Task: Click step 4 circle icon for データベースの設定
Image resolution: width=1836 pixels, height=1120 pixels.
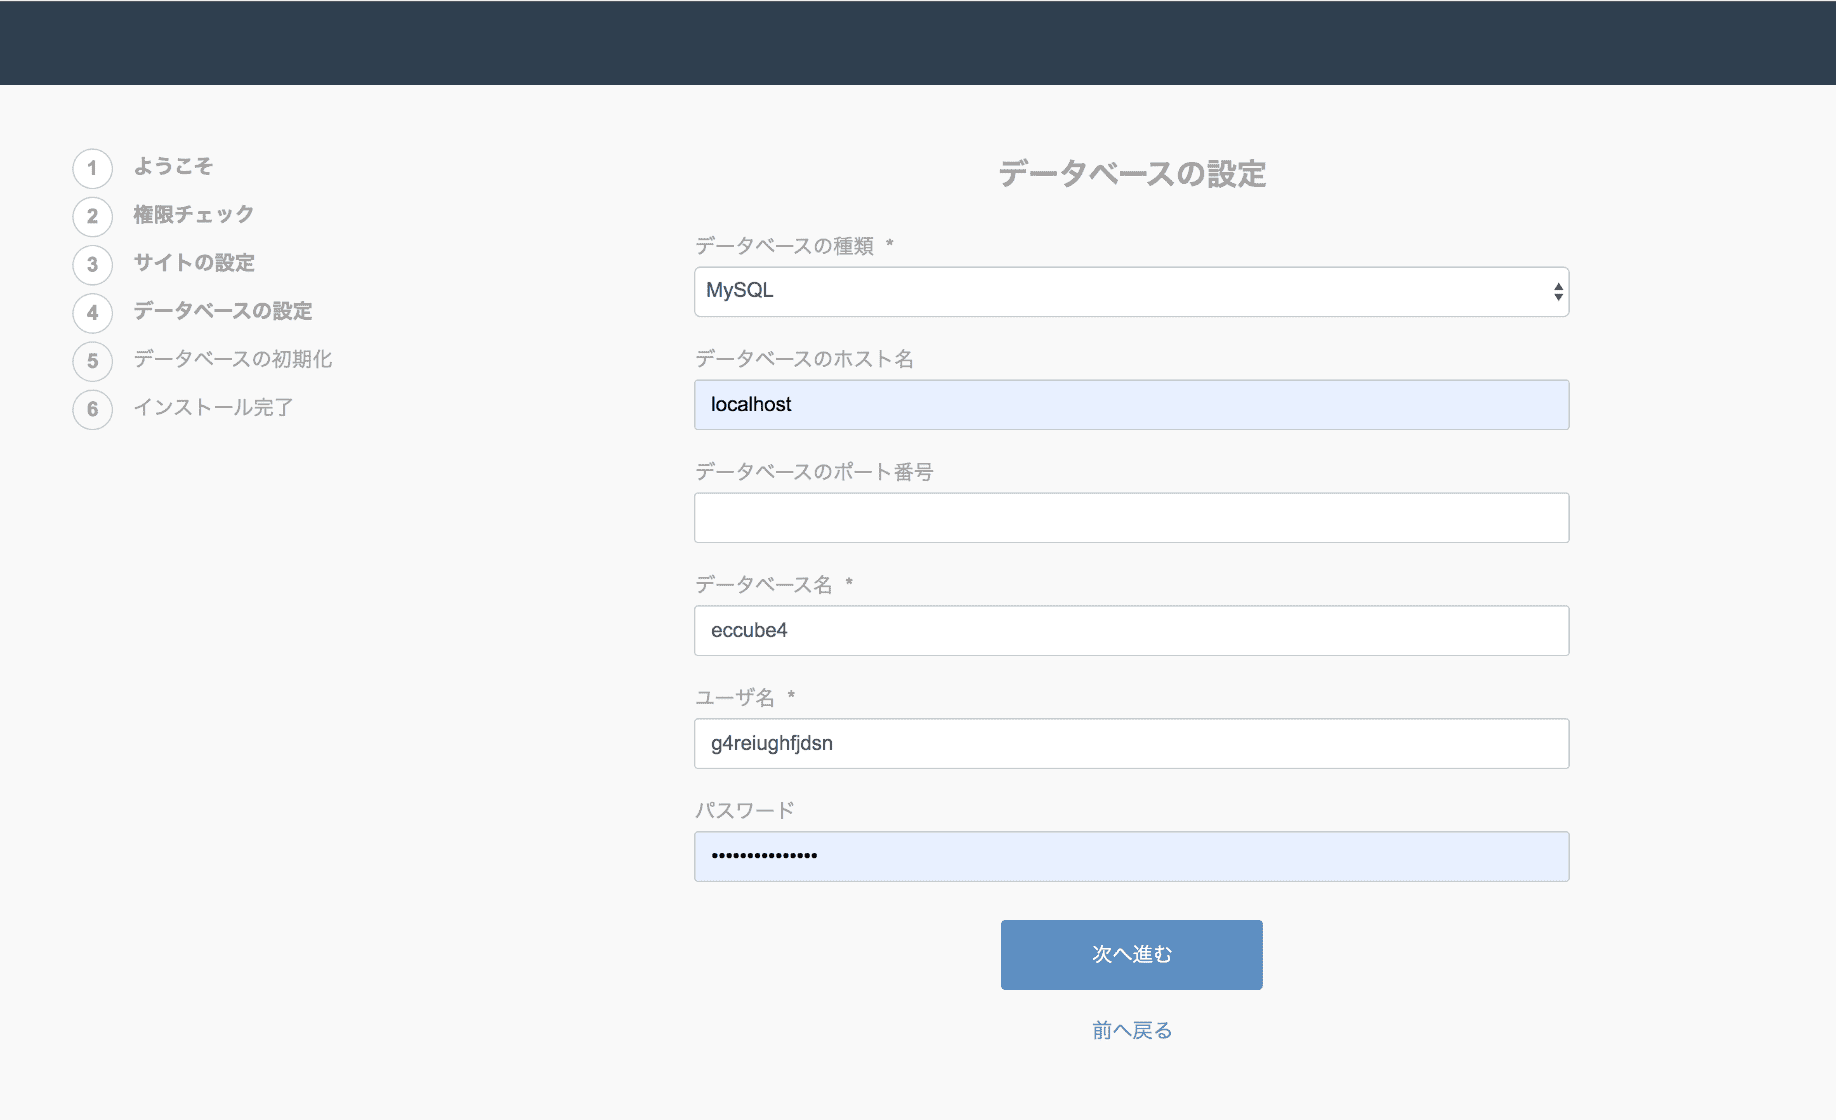Action: point(93,312)
